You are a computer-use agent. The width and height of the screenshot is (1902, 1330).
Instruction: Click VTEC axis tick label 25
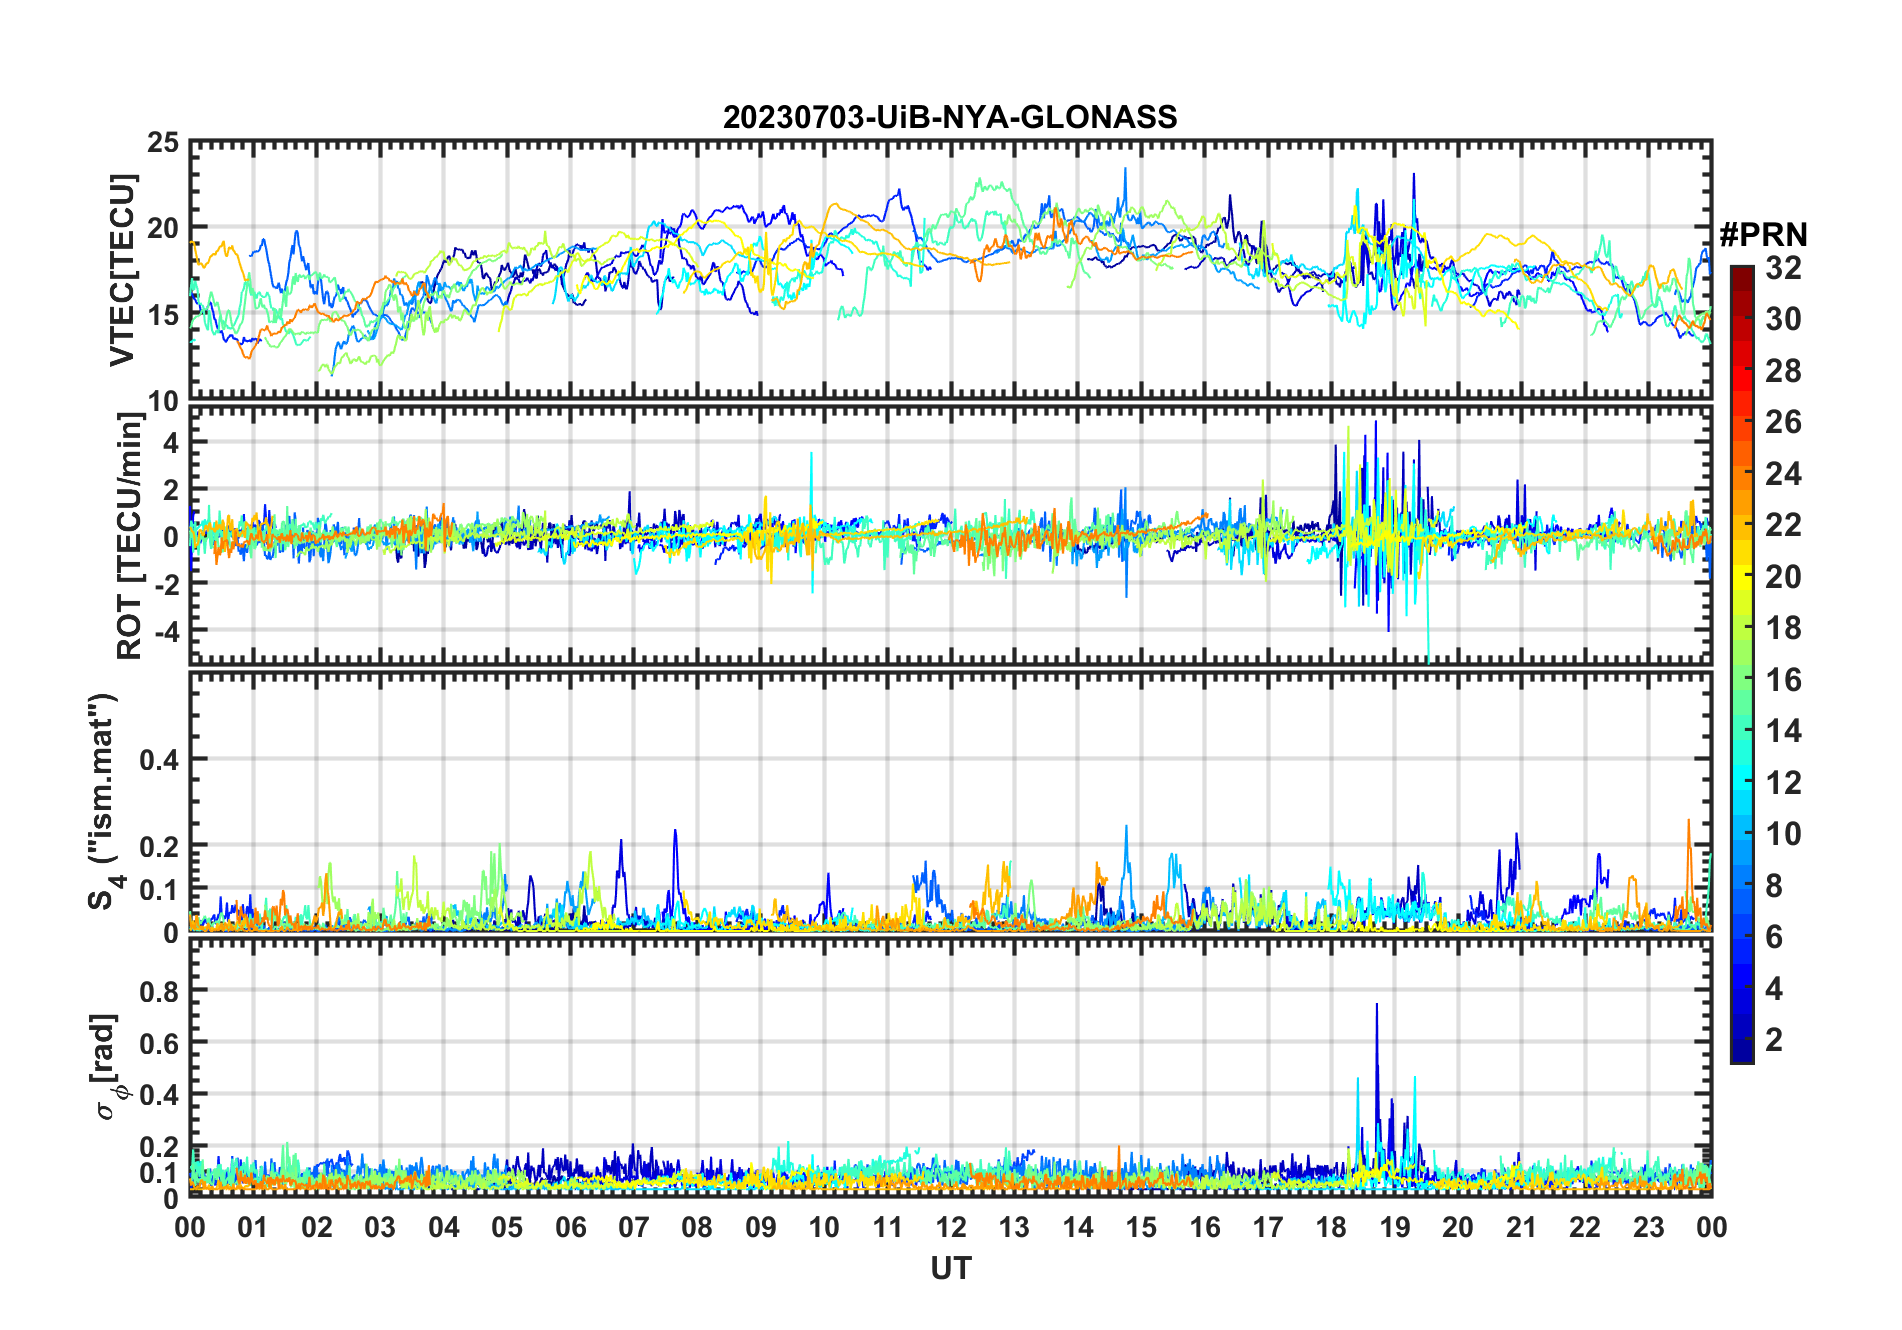tap(163, 143)
